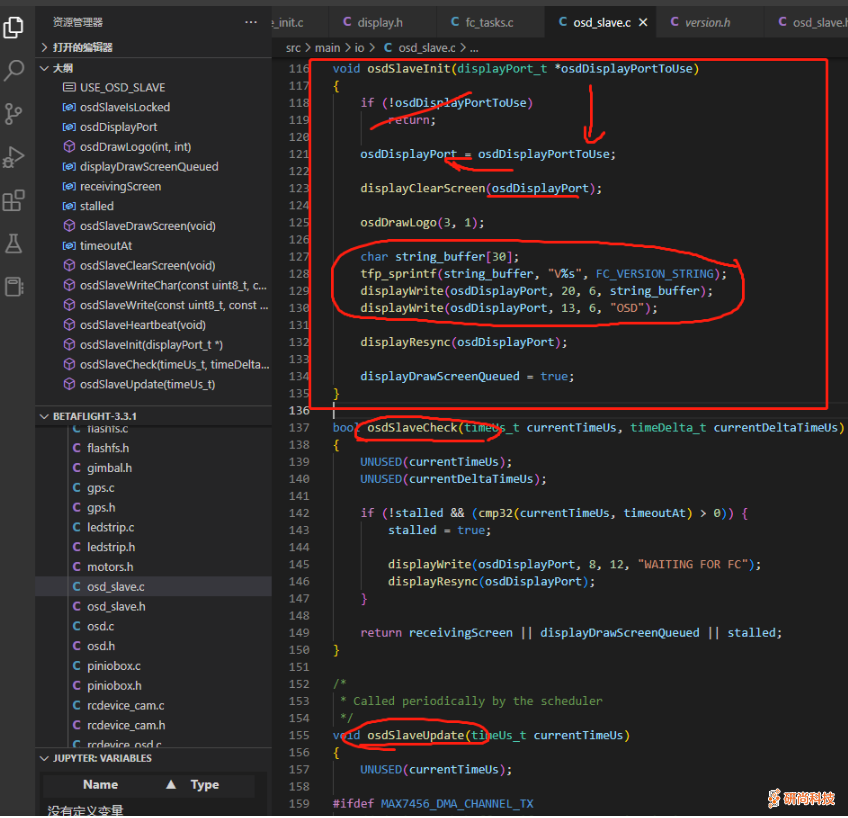
Task: Switch to the display.h tab
Action: click(379, 22)
